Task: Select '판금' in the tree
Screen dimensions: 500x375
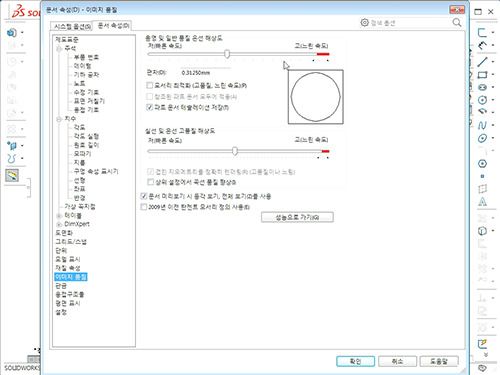Action: pyautogui.click(x=61, y=286)
